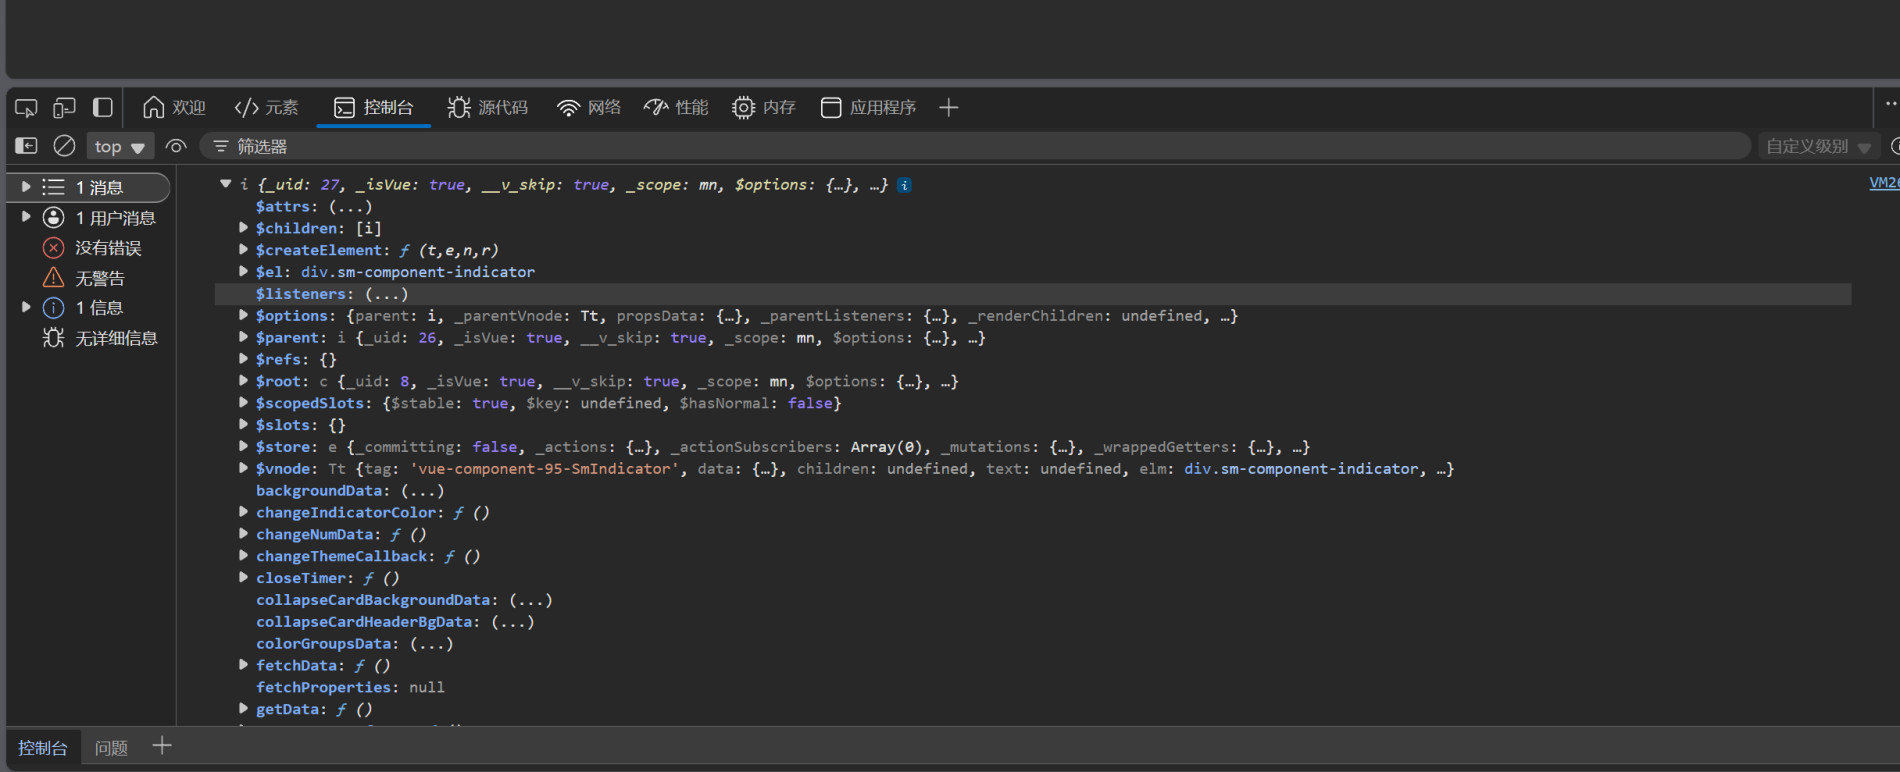Toggle device emulation icon
The image size is (1900, 772).
tap(64, 107)
